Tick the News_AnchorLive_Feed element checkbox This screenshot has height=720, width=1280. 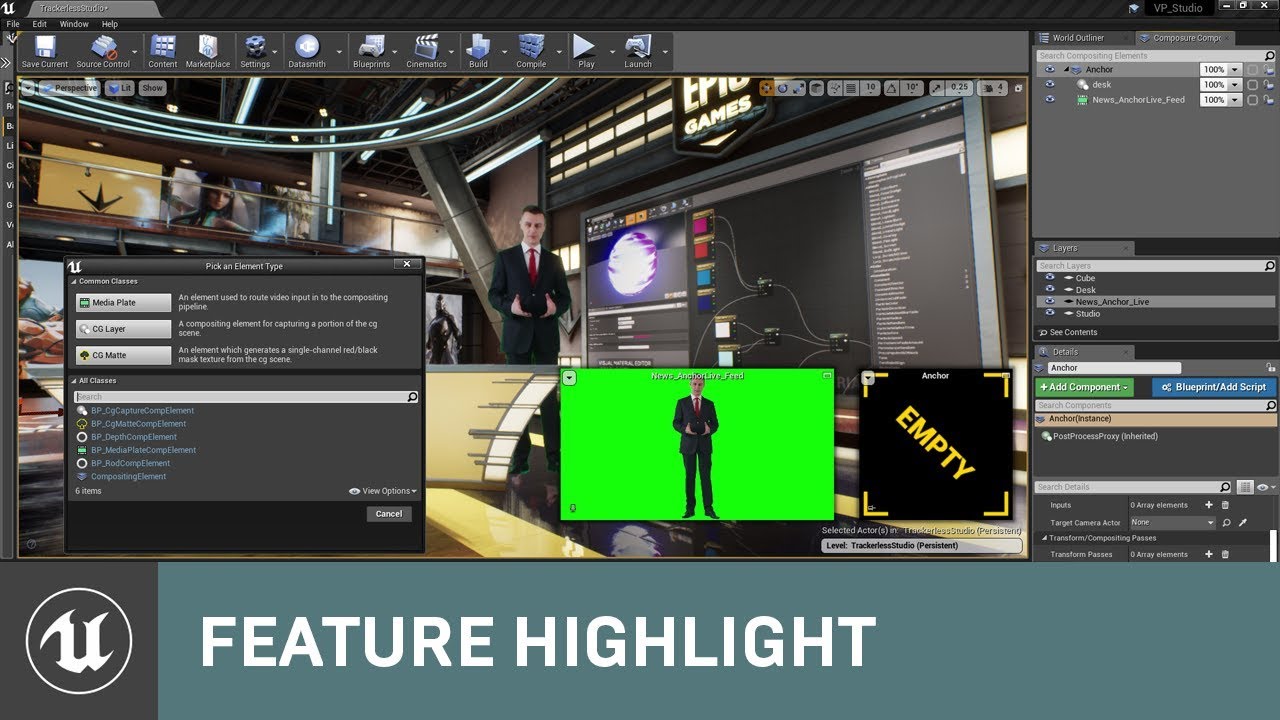[x=1253, y=100]
